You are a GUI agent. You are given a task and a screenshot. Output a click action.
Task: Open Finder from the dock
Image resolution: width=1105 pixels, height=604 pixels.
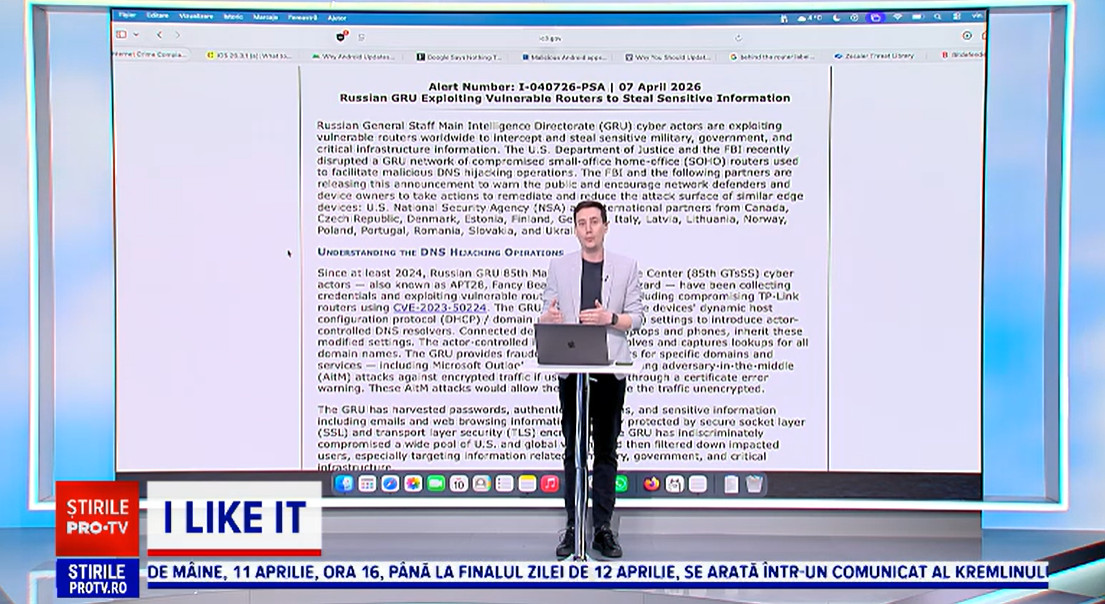344,484
